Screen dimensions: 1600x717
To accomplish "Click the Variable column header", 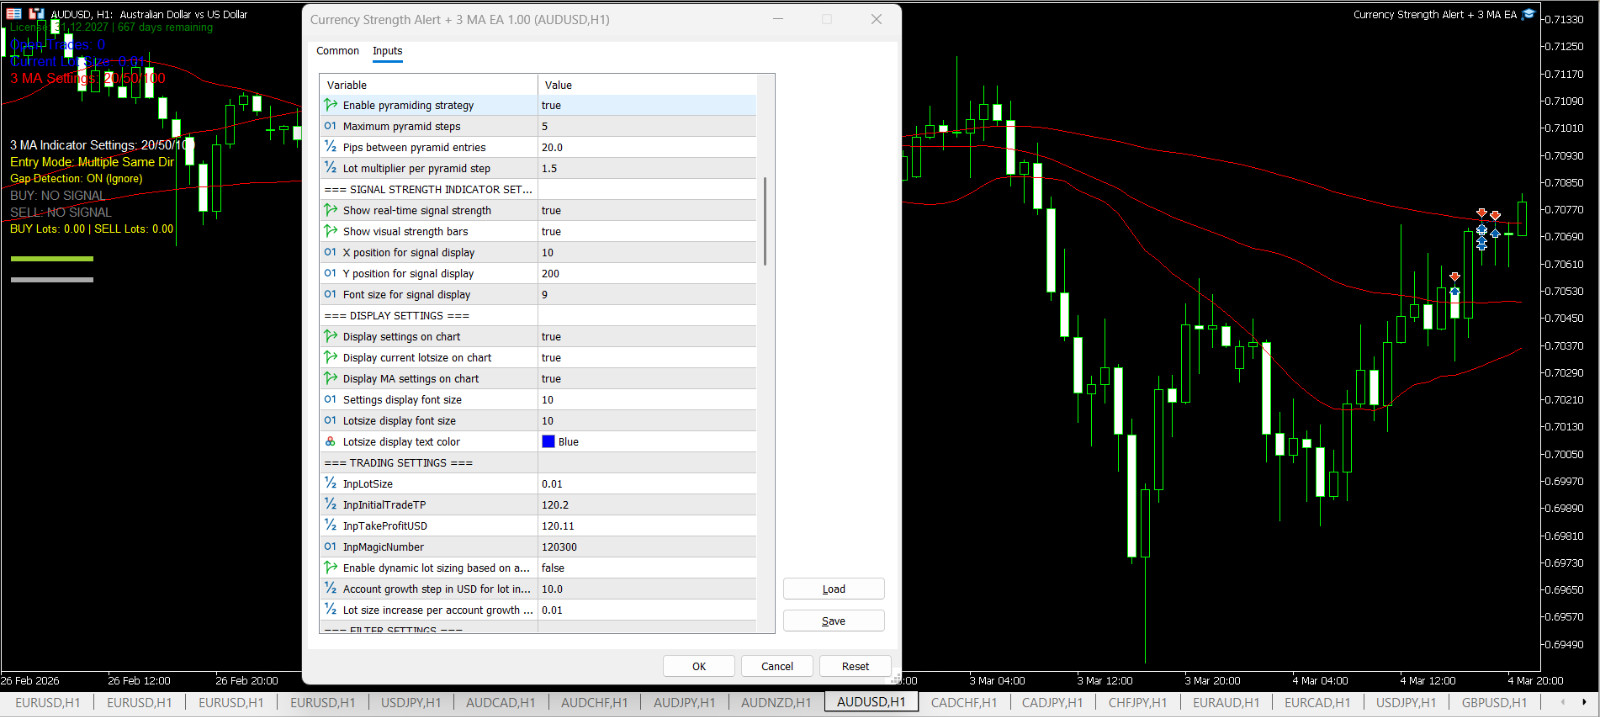I will [x=429, y=85].
